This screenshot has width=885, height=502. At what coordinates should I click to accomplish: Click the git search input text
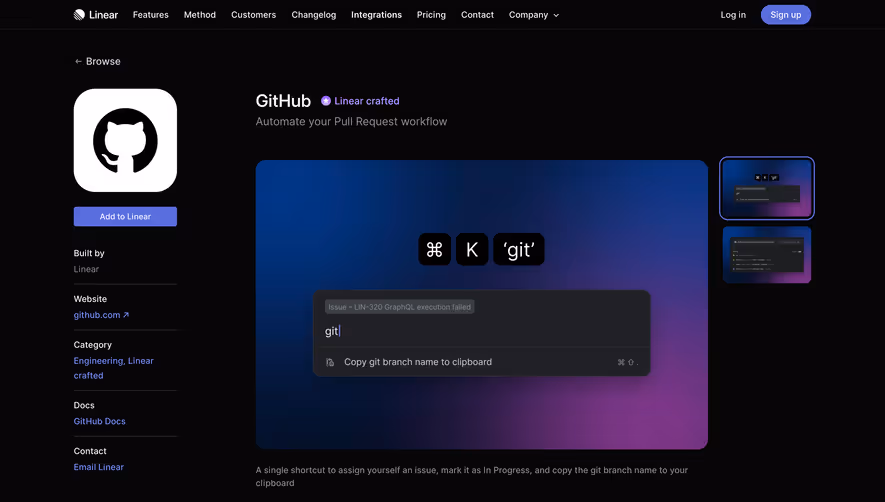(x=332, y=331)
